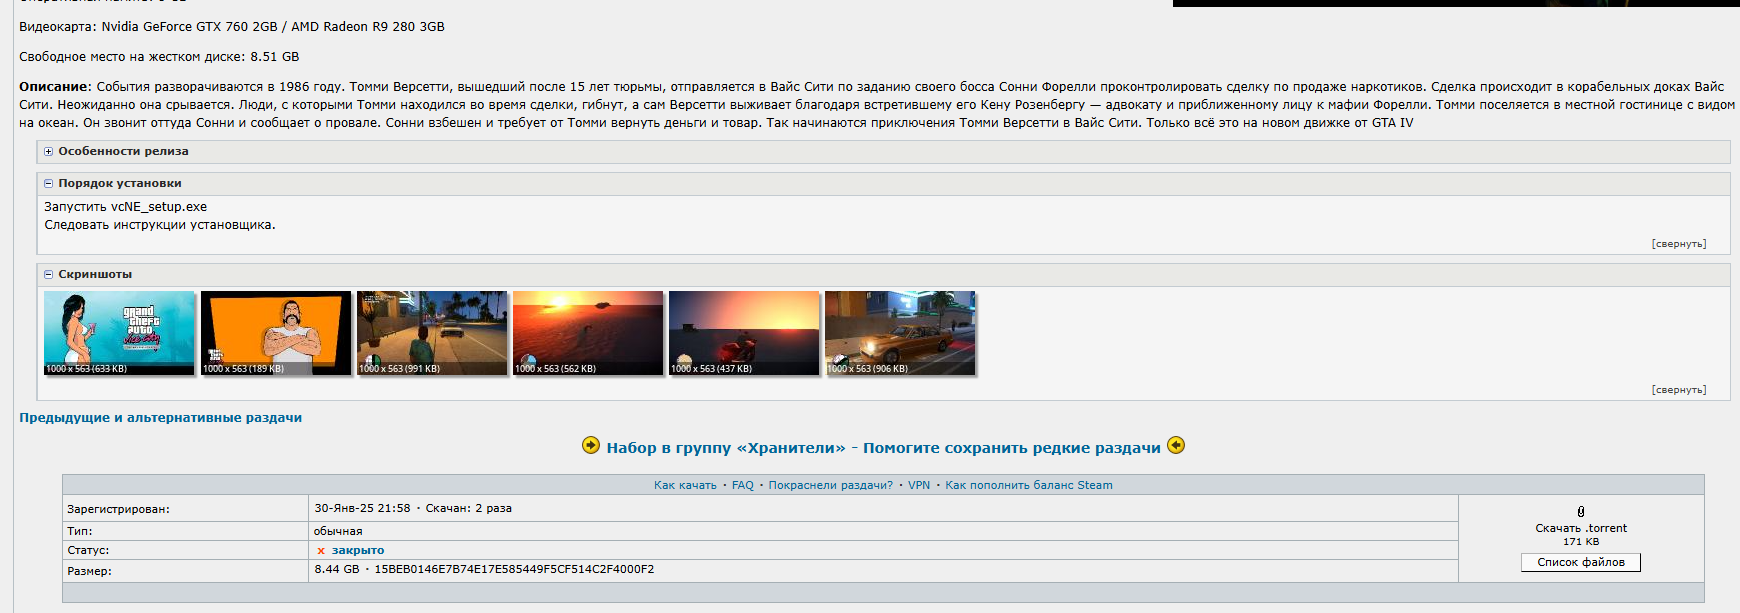
Task: Click свернуть under the screenshots
Action: [x=1679, y=390]
